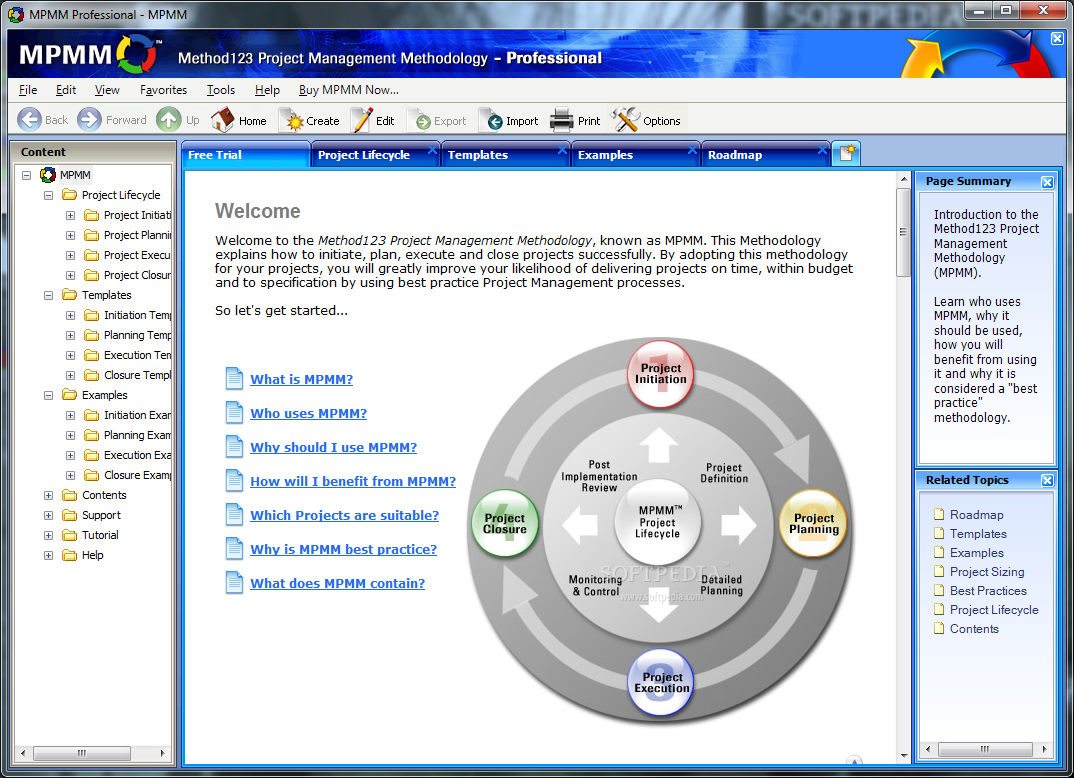Click the Project Execution blue circle
This screenshot has height=778, width=1074.
660,682
